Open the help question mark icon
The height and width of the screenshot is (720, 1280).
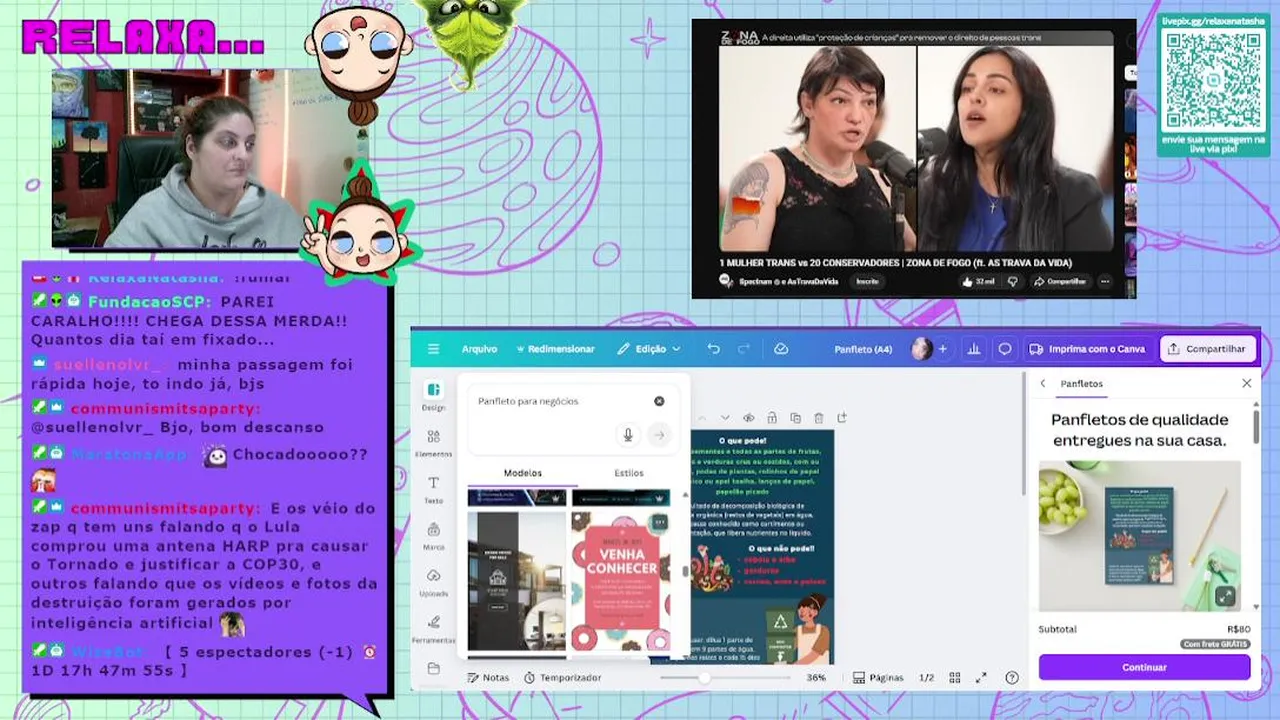(1012, 677)
